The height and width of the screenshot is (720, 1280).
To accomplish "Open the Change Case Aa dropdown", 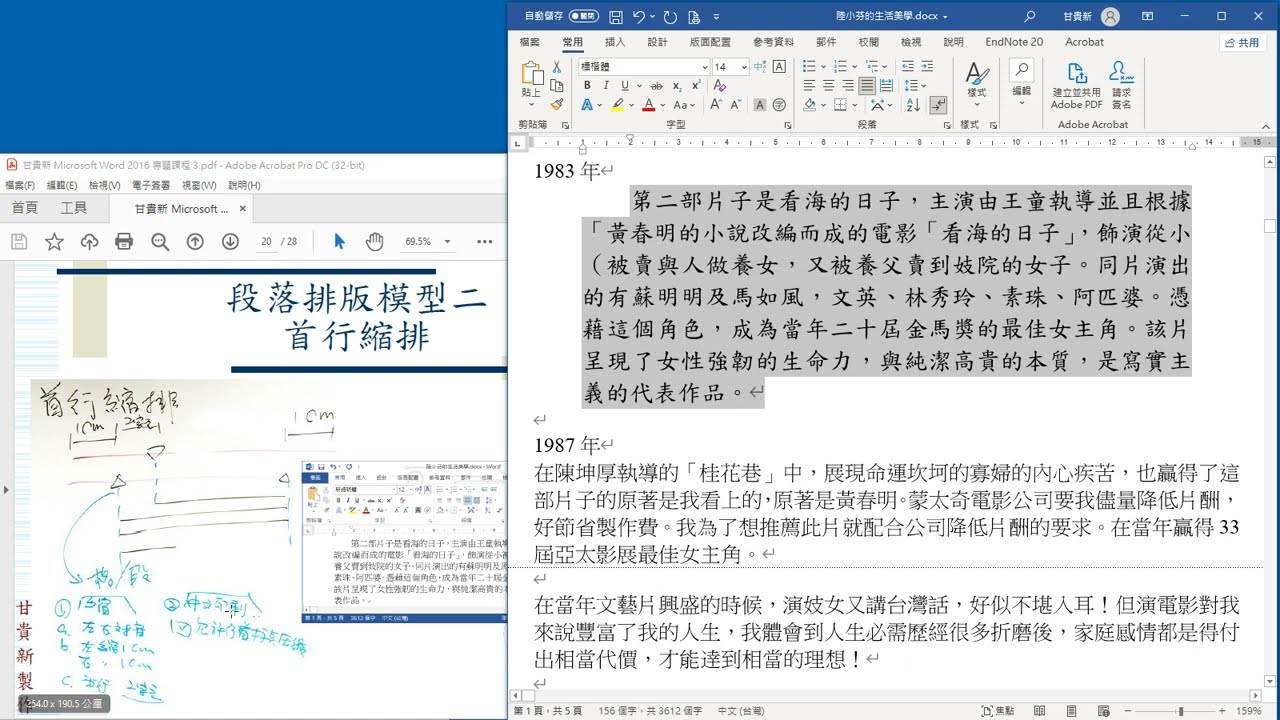I will pos(684,105).
